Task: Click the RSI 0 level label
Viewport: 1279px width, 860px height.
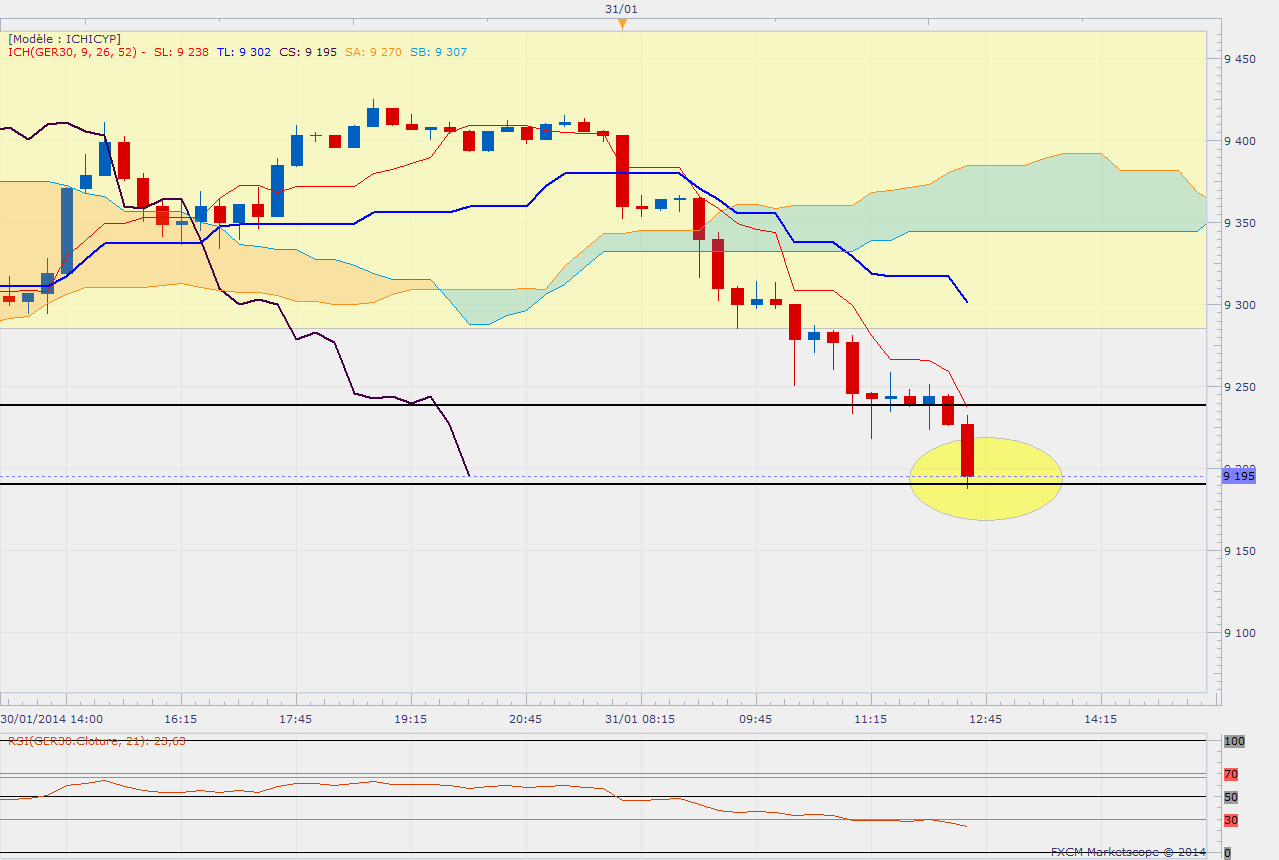Action: pyautogui.click(x=1227, y=852)
